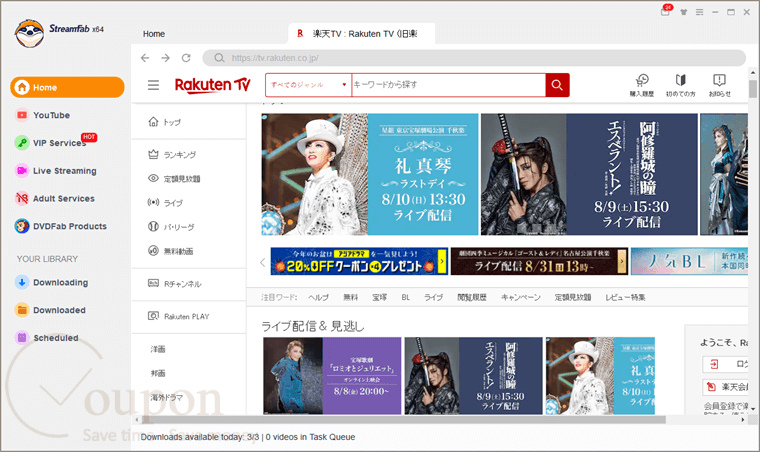Click the ヘルプ keyword link
The height and width of the screenshot is (452, 760).
318,297
